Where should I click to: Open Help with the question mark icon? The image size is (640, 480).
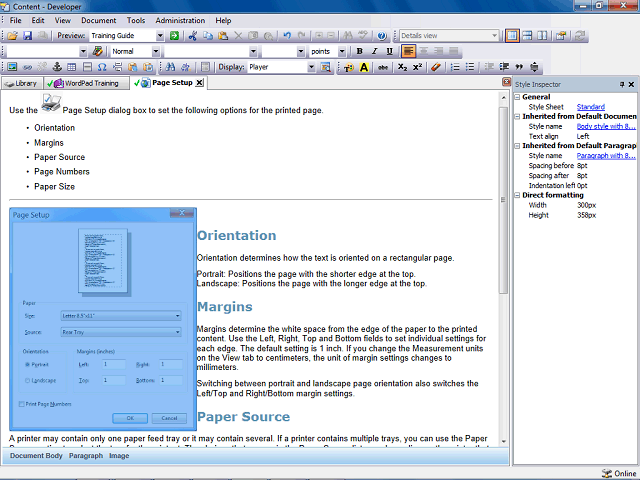[382, 36]
